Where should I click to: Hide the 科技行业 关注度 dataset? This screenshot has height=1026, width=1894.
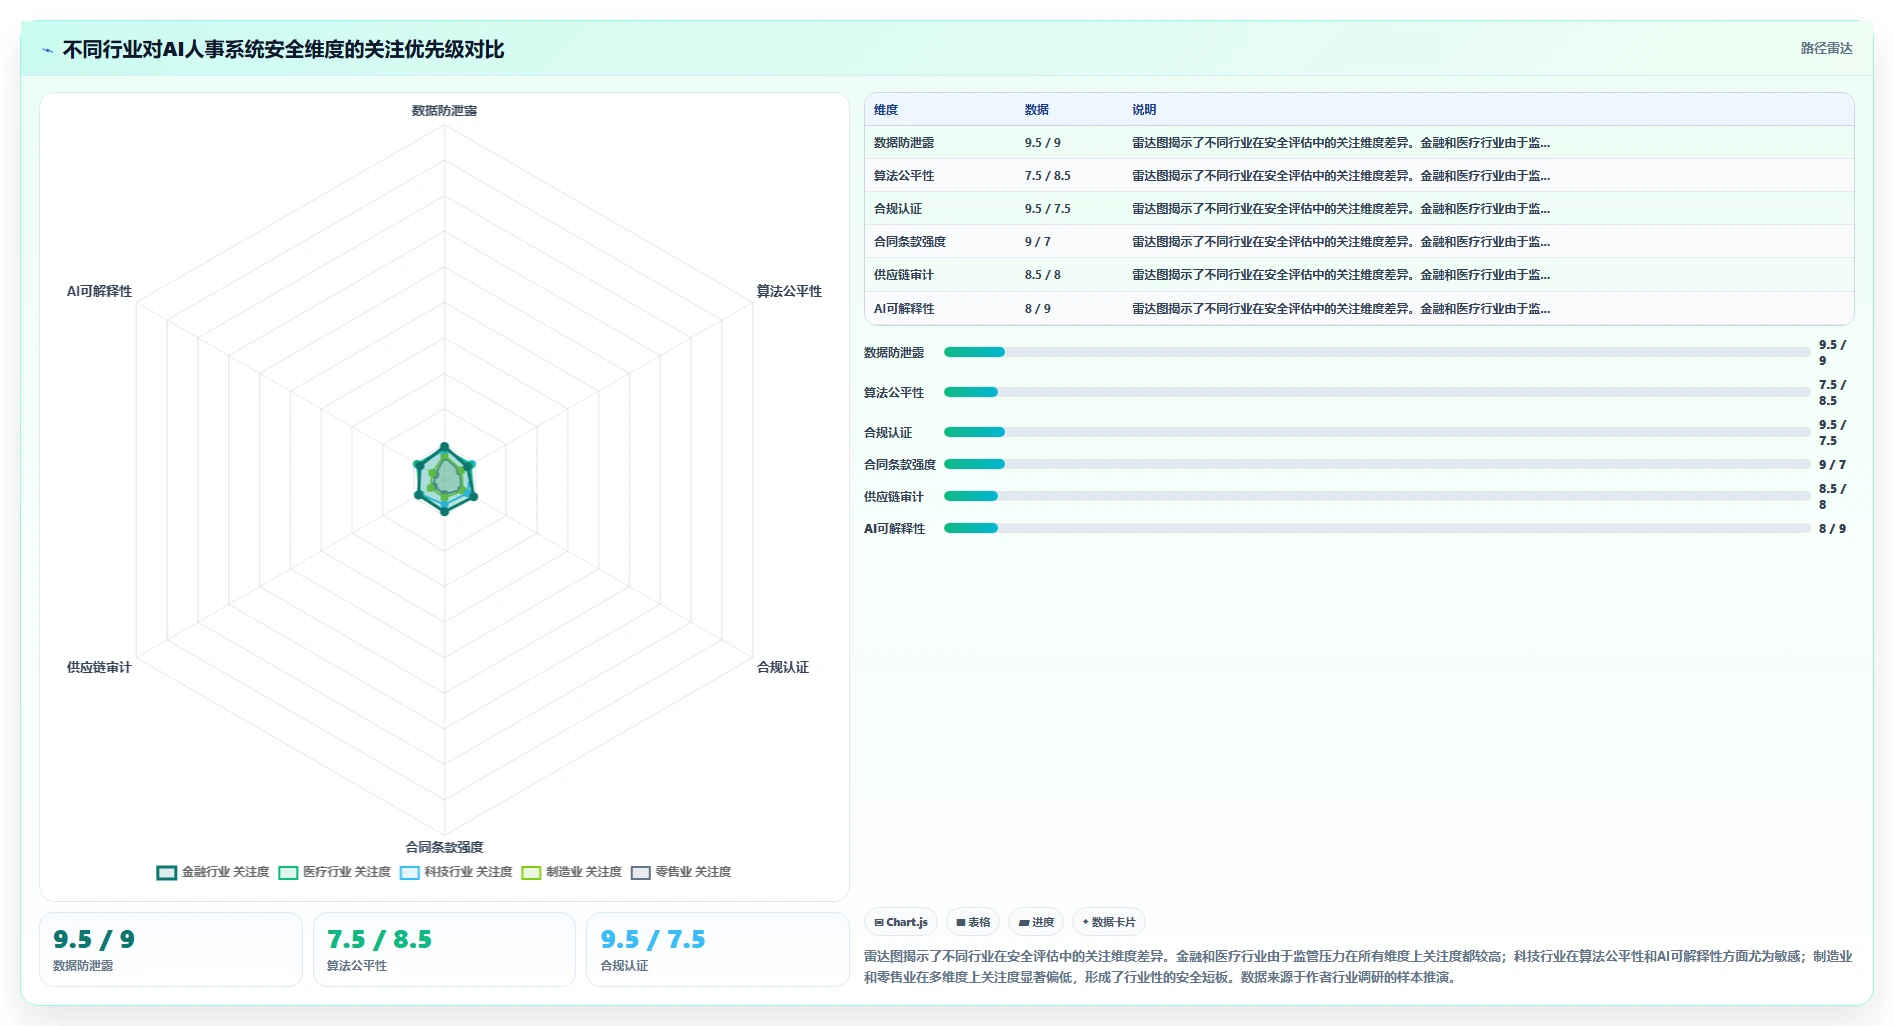tap(456, 872)
